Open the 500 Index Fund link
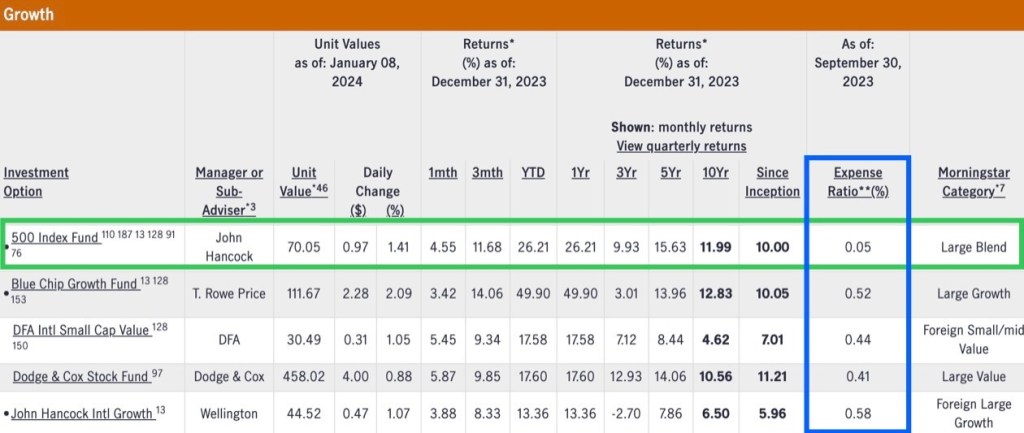This screenshot has width=1024, height=433. click(x=55, y=238)
